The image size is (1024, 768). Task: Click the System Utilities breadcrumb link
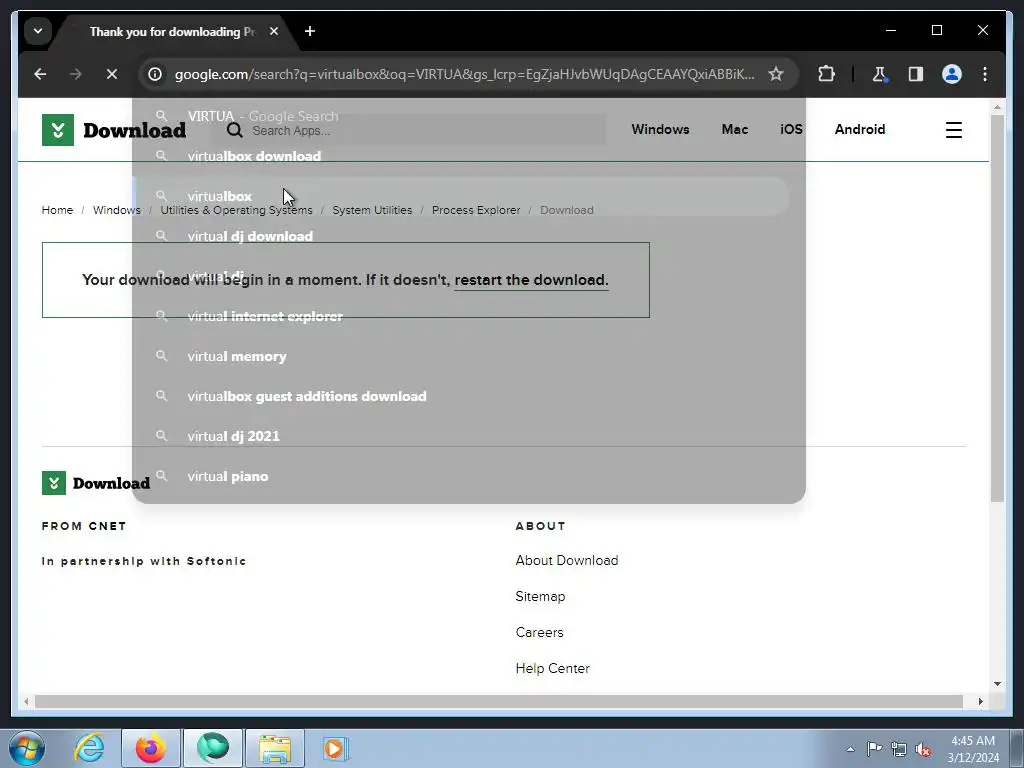point(372,210)
